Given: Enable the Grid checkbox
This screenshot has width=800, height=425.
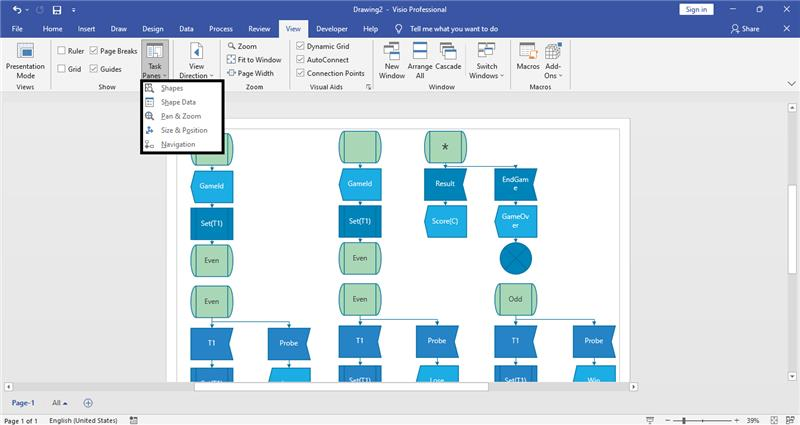Looking at the screenshot, I should point(61,68).
